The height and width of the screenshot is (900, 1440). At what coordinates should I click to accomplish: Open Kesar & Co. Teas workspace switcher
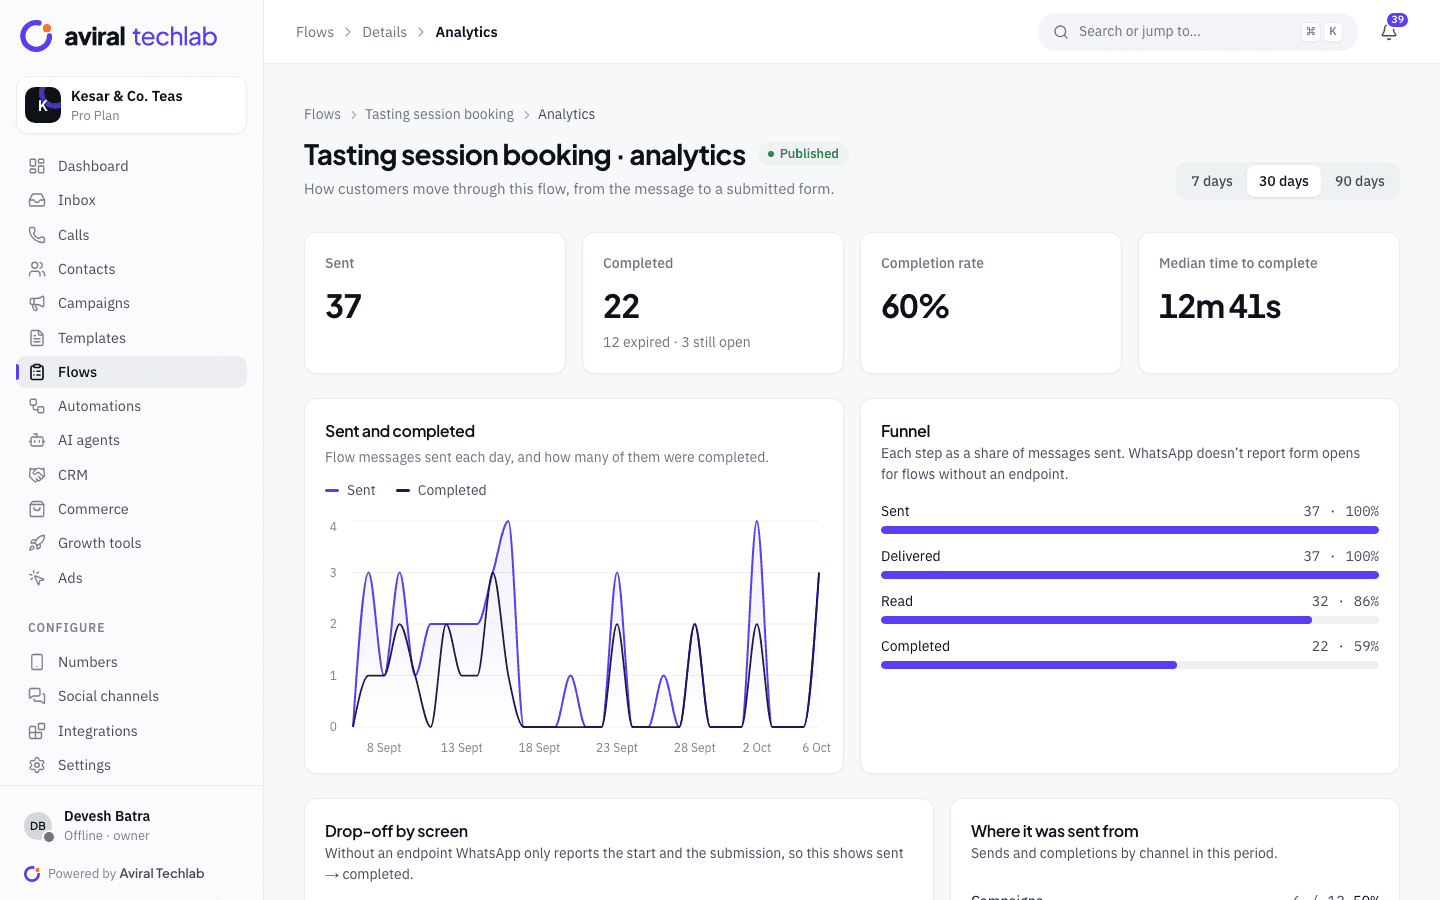click(x=131, y=105)
